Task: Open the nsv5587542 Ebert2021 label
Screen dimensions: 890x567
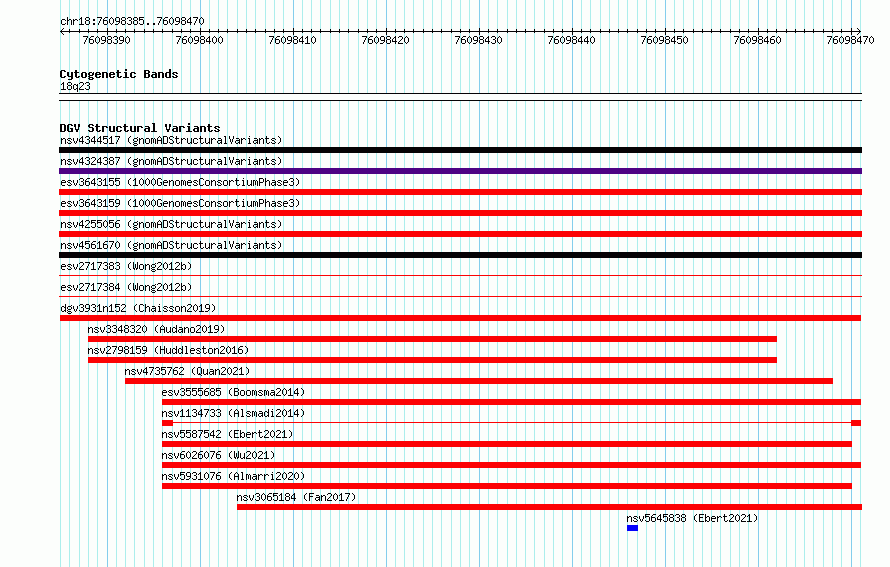Action: point(227,434)
